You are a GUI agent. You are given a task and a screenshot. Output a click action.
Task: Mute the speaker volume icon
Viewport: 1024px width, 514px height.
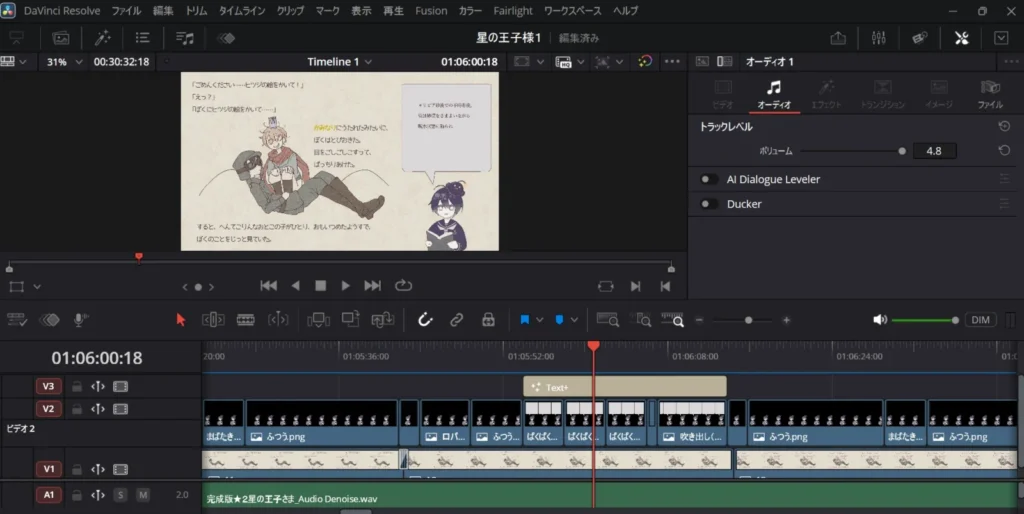(880, 319)
